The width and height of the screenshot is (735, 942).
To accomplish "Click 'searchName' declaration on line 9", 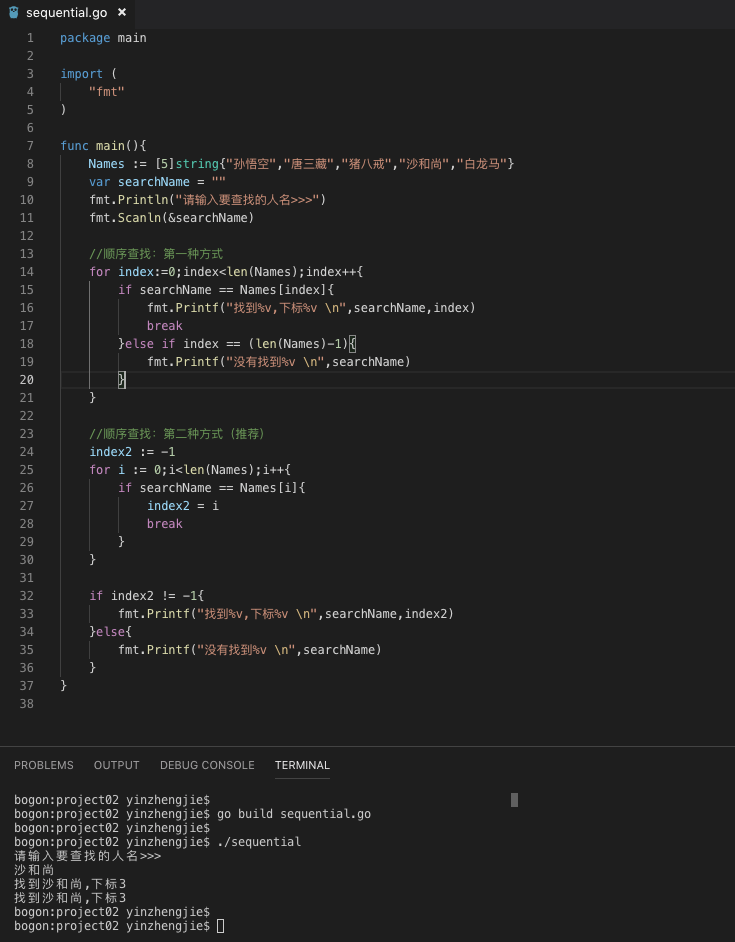I will 153,181.
